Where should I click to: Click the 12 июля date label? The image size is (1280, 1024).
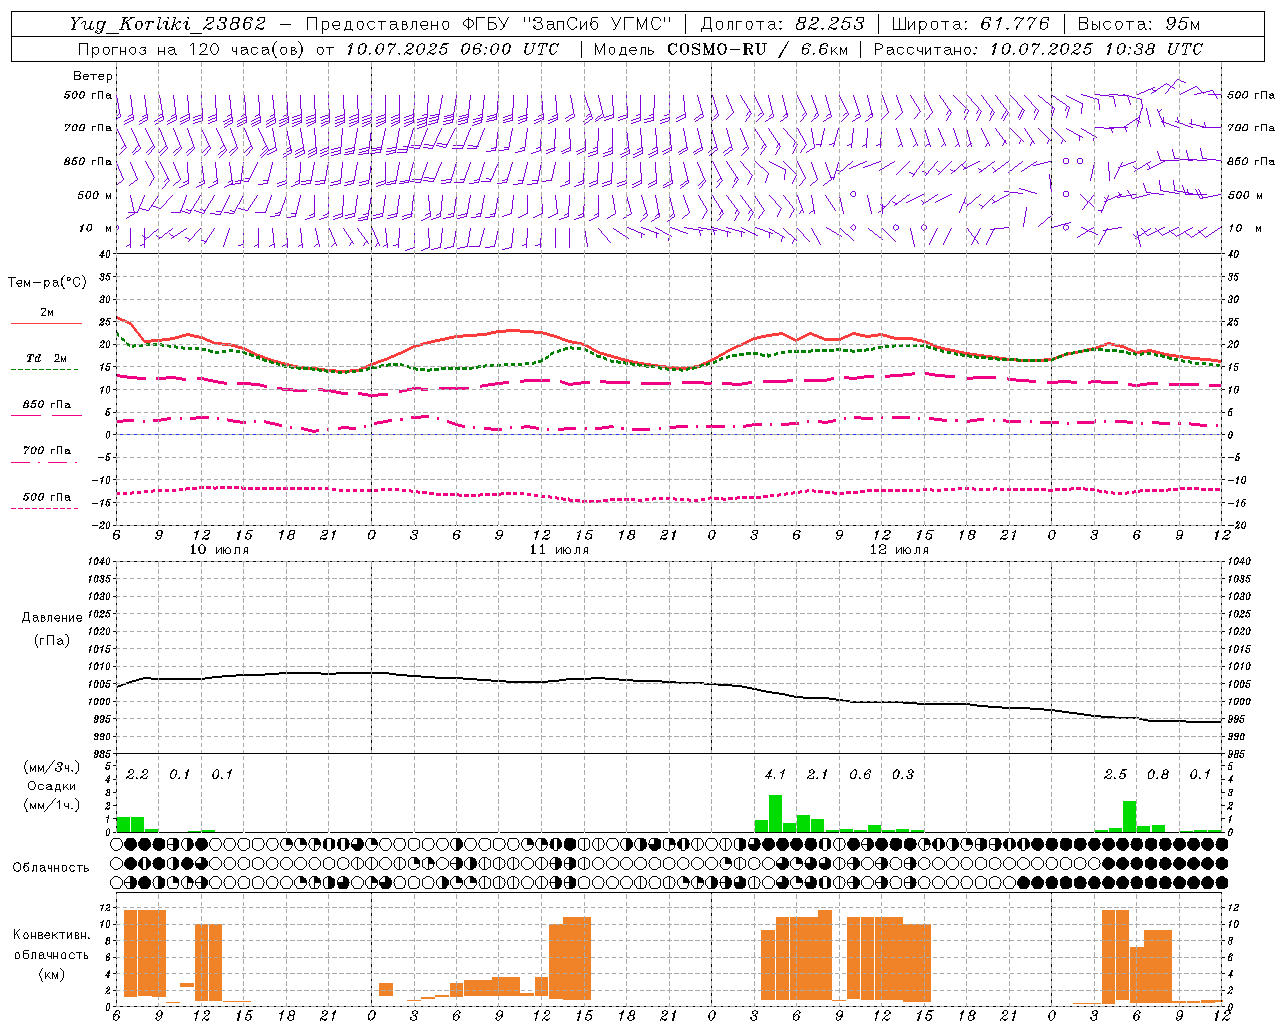pyautogui.click(x=899, y=550)
